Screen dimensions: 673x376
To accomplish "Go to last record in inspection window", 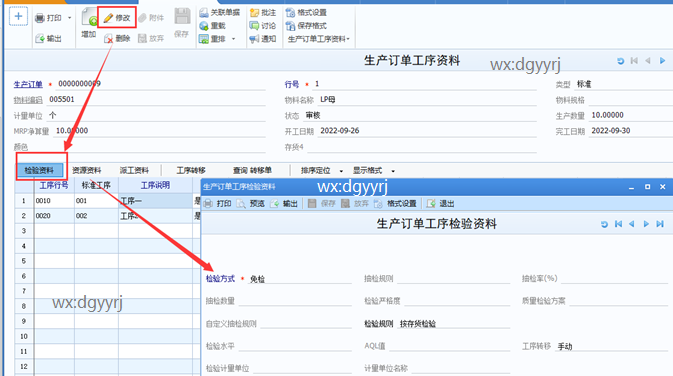I will click(x=660, y=224).
